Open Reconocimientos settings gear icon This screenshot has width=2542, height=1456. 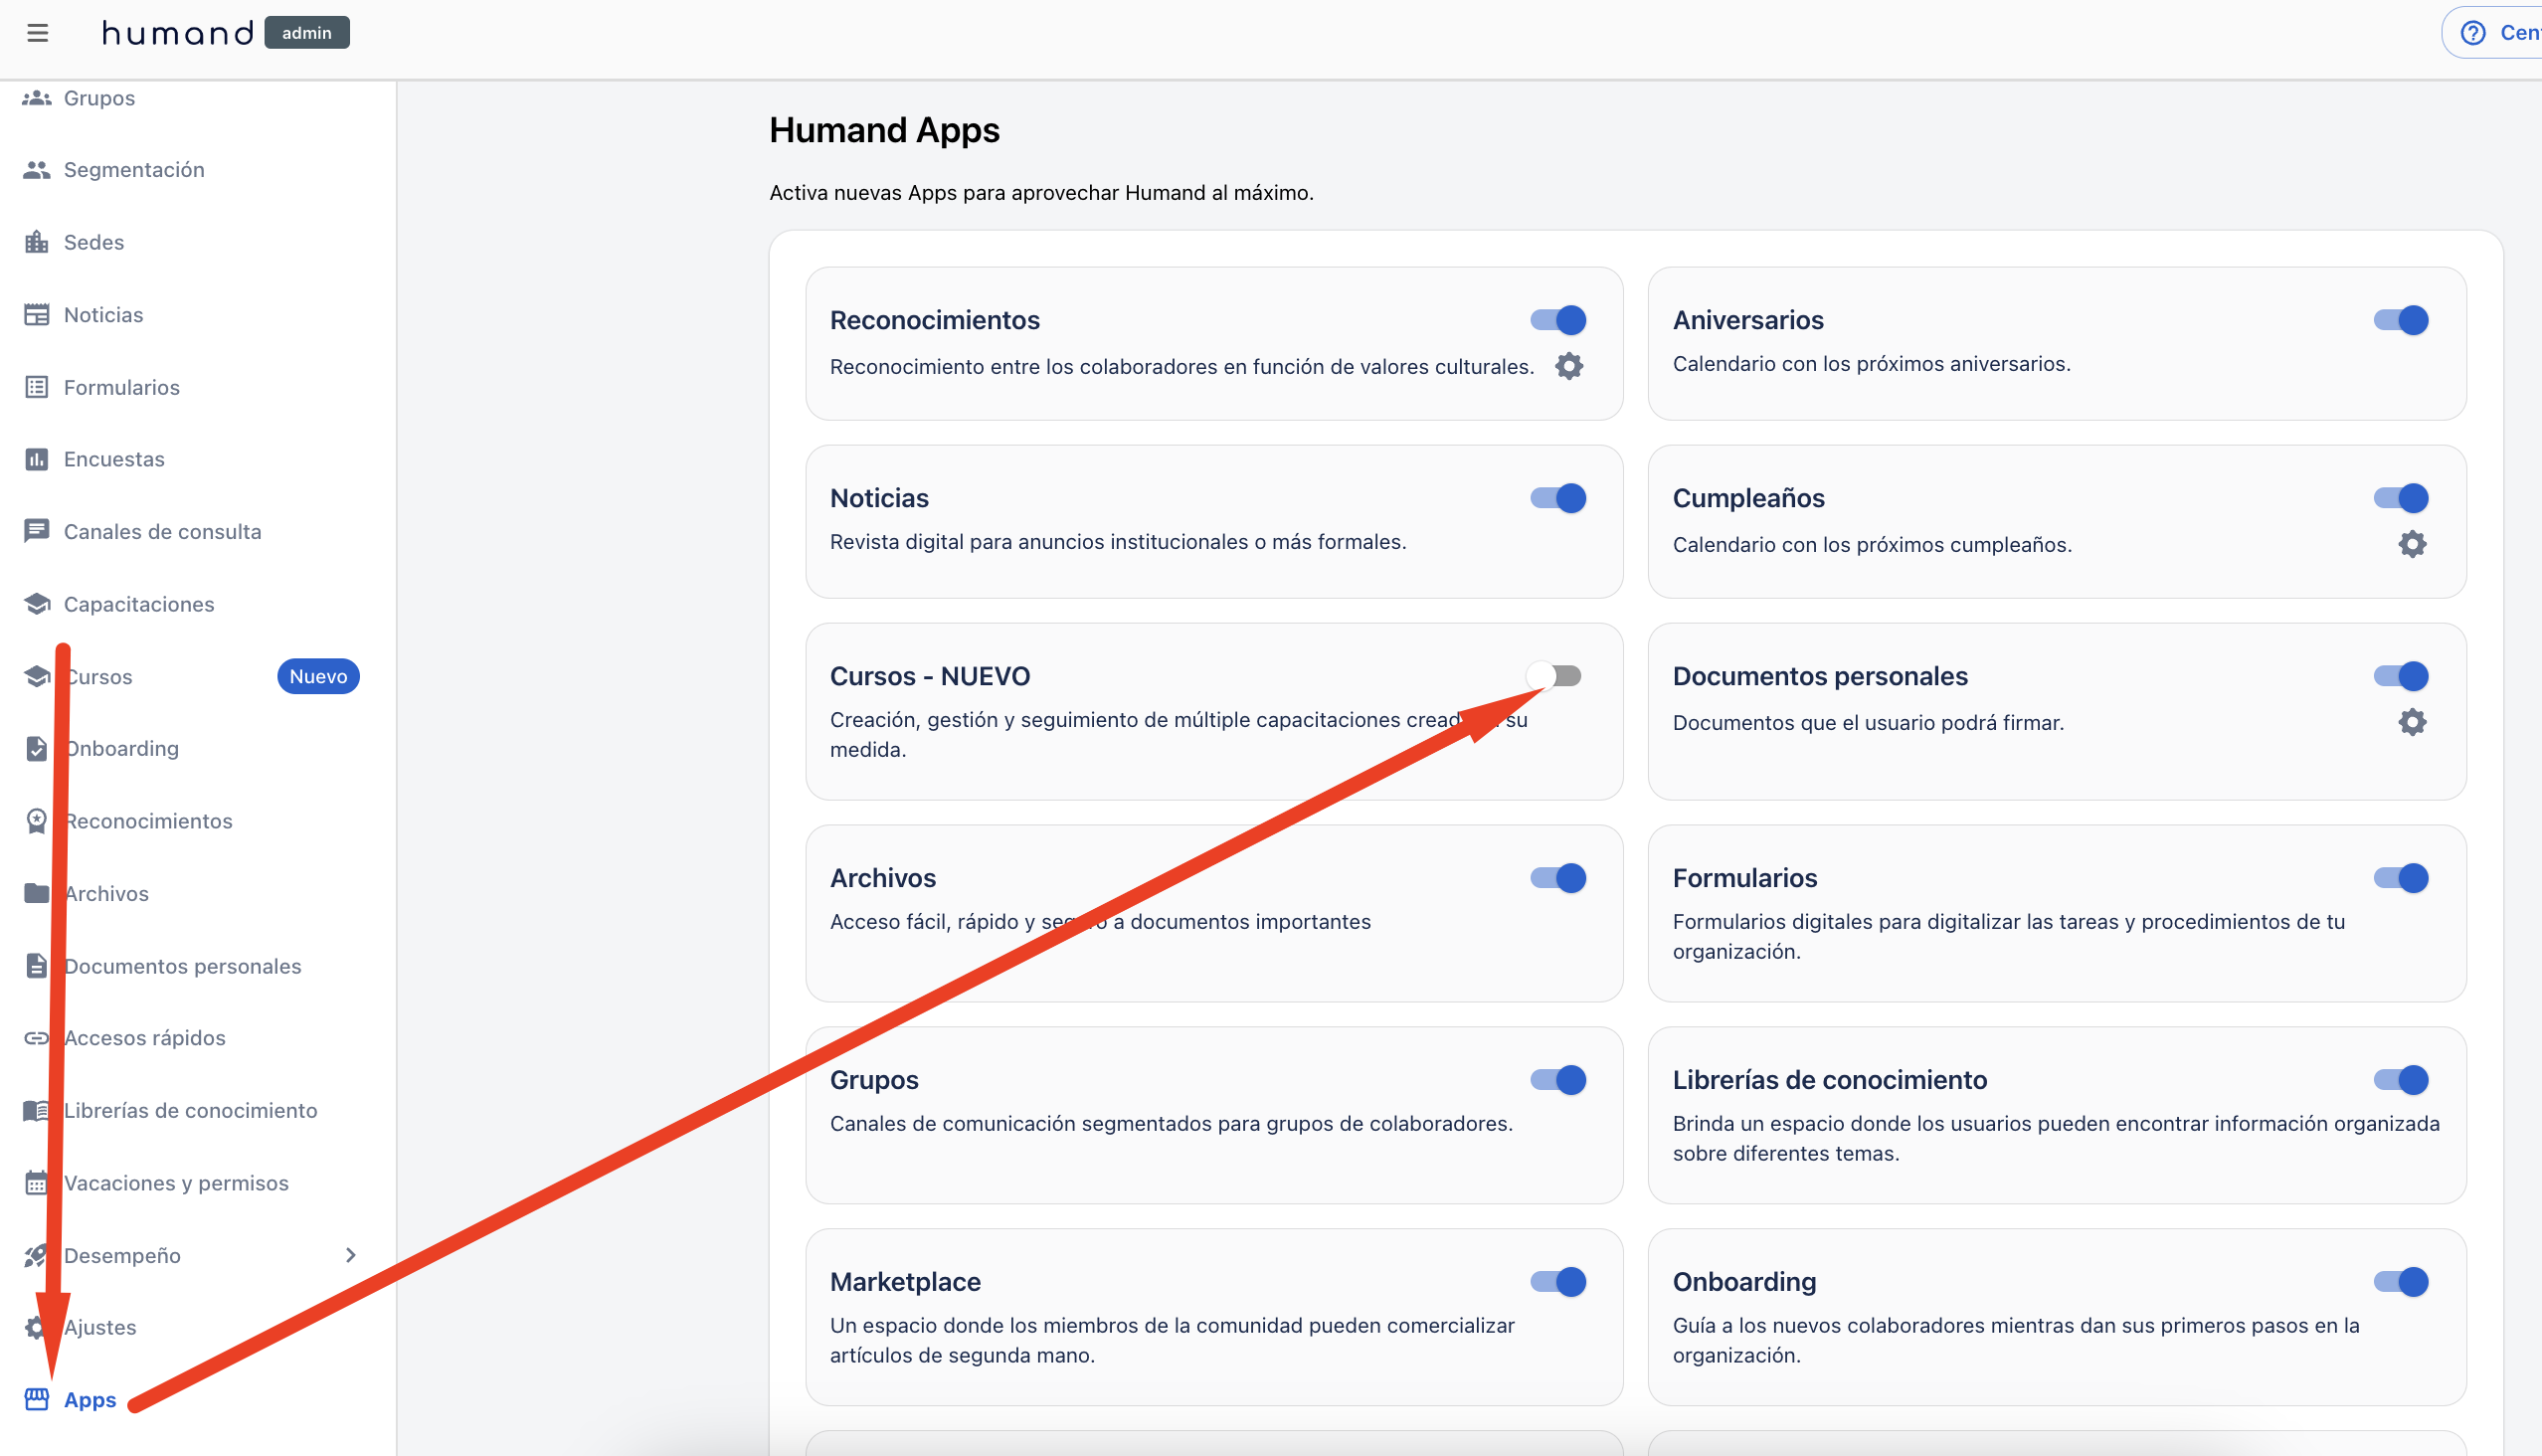pos(1569,366)
